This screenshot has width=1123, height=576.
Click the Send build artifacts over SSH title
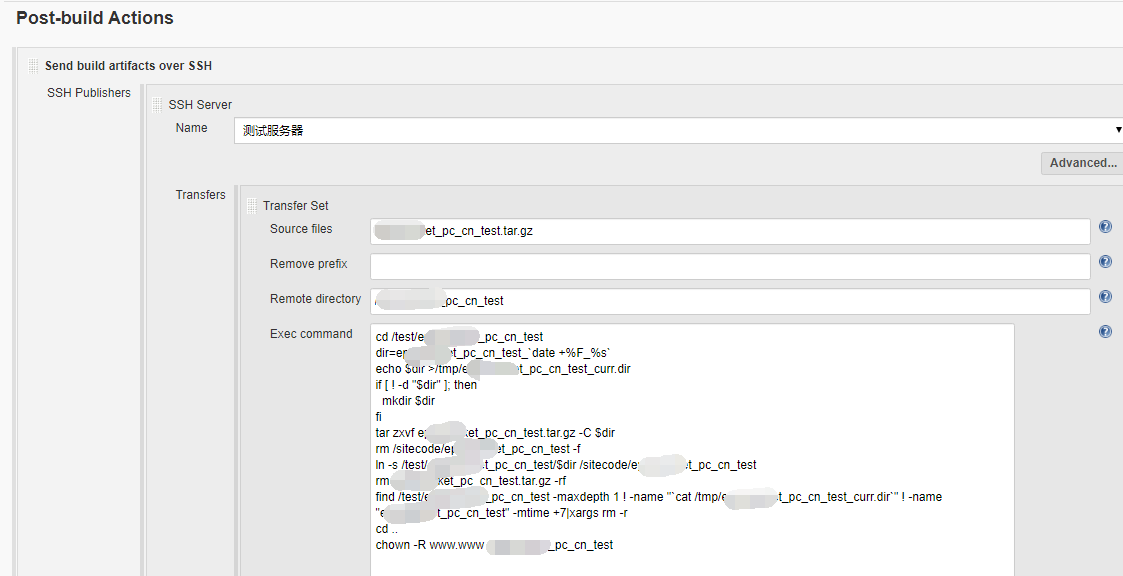128,66
